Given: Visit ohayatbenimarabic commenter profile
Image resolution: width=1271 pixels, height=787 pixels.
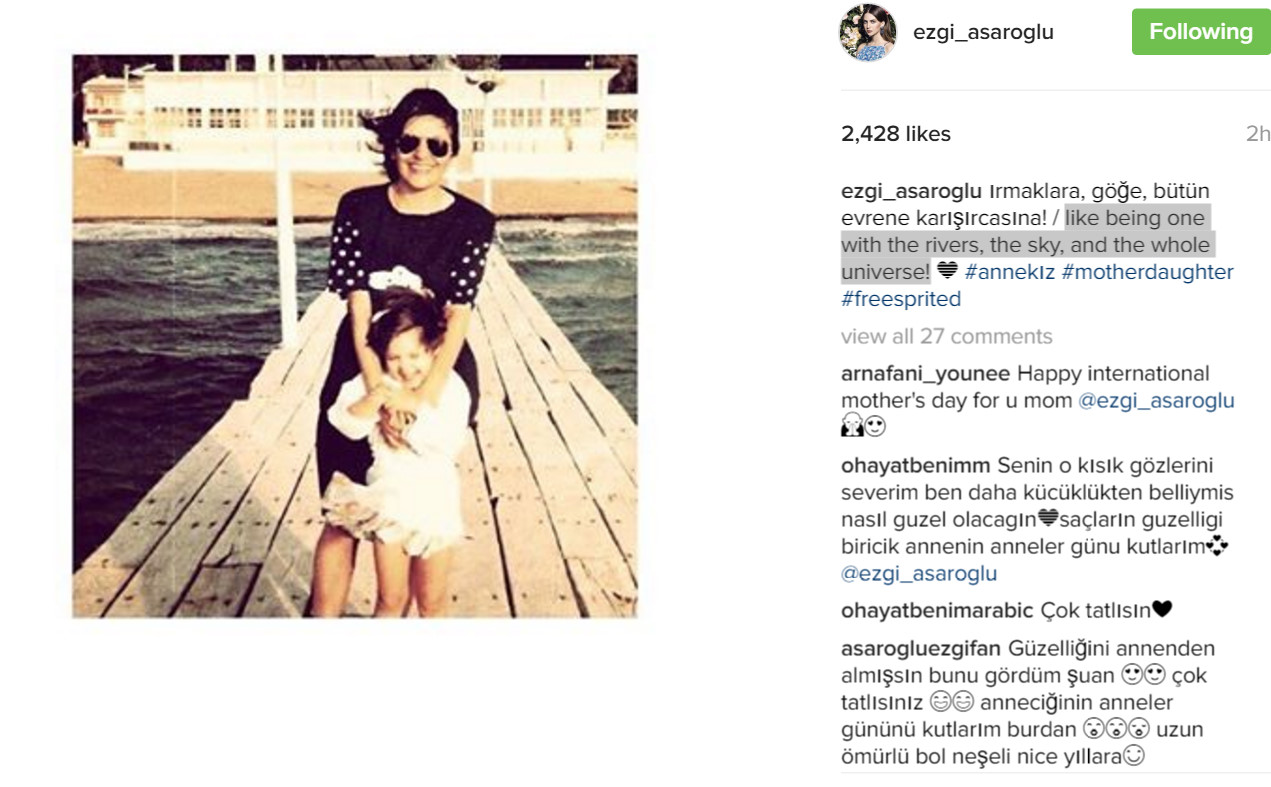Looking at the screenshot, I should click(x=938, y=610).
